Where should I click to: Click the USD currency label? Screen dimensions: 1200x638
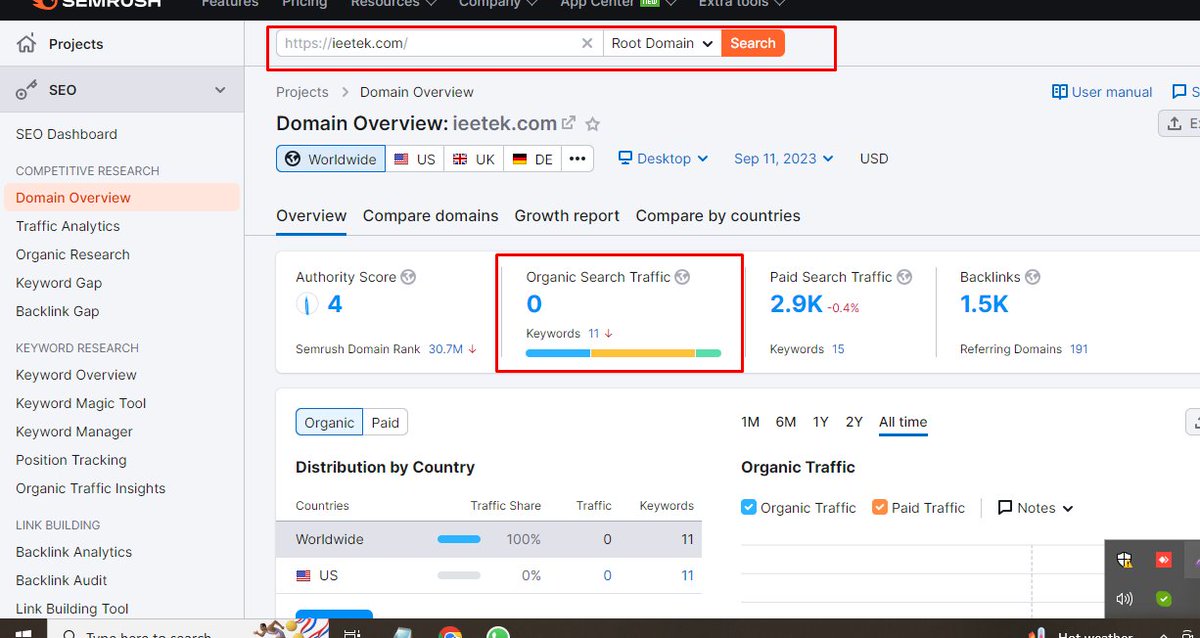pyautogui.click(x=874, y=159)
